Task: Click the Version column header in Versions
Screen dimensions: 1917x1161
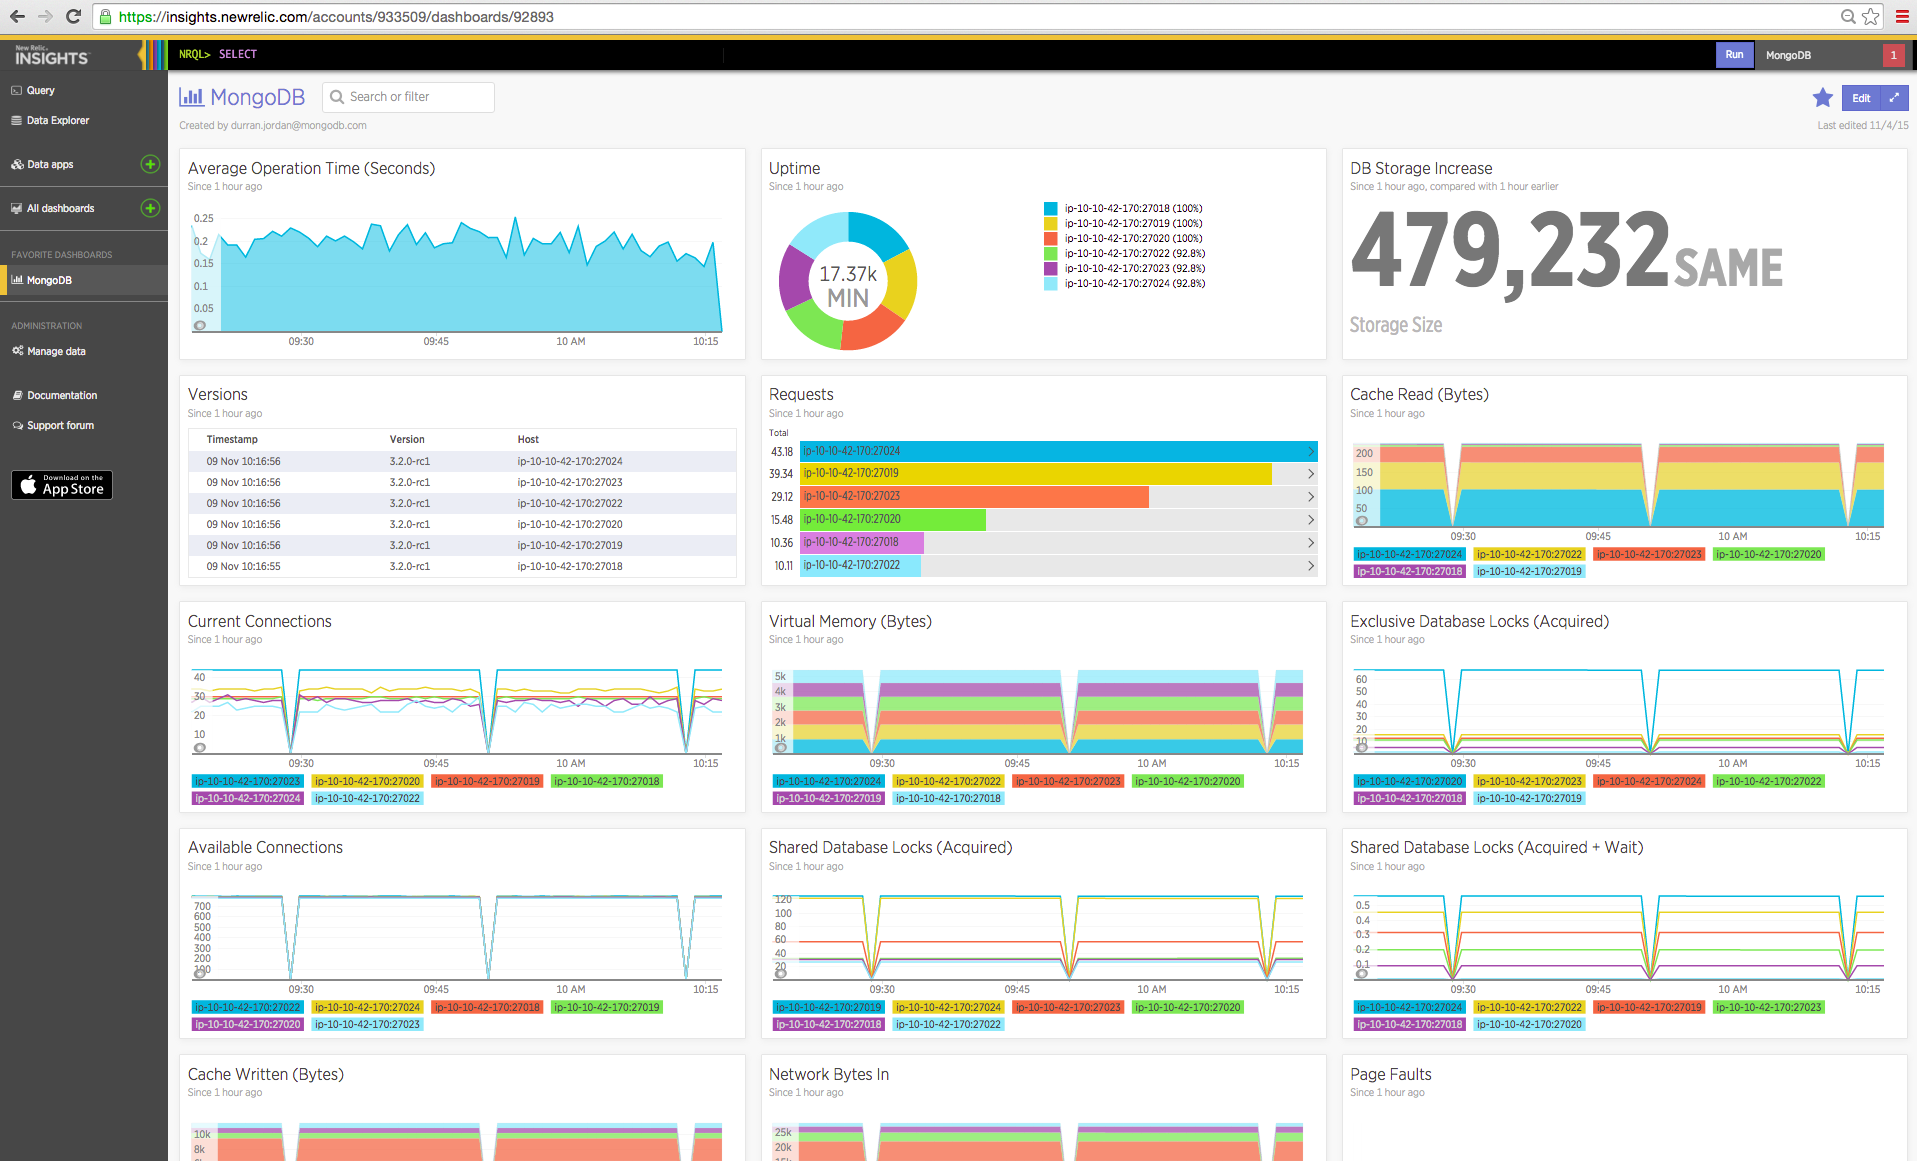Action: (407, 440)
